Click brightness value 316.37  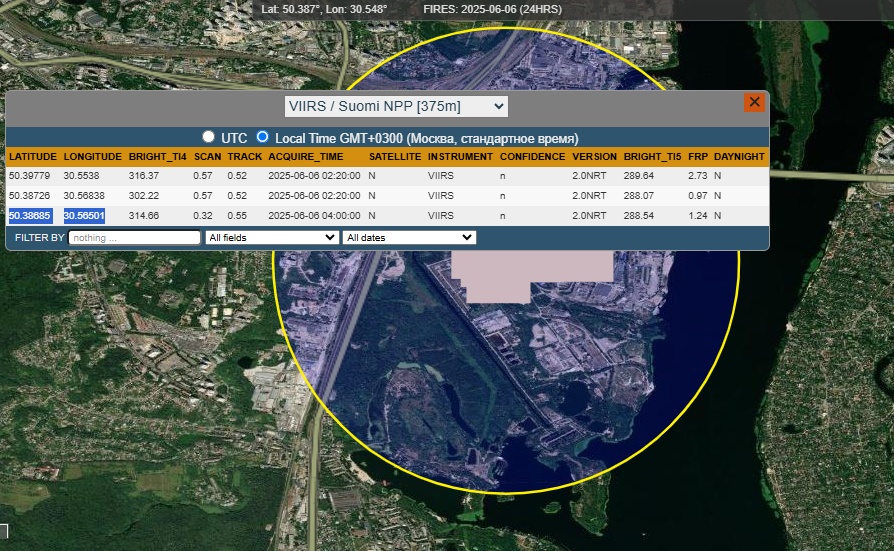pyautogui.click(x=144, y=176)
